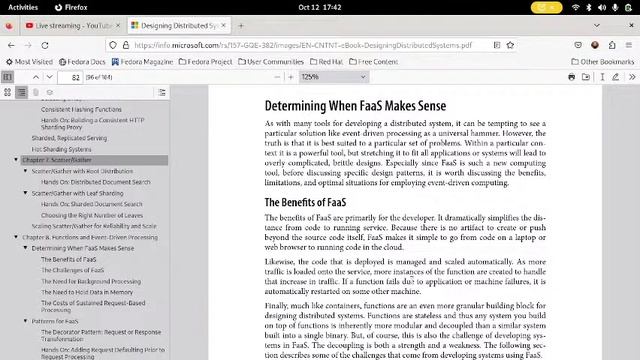Show thumbnails view in the sidebar
This screenshot has height=360, width=640.
[7, 92]
